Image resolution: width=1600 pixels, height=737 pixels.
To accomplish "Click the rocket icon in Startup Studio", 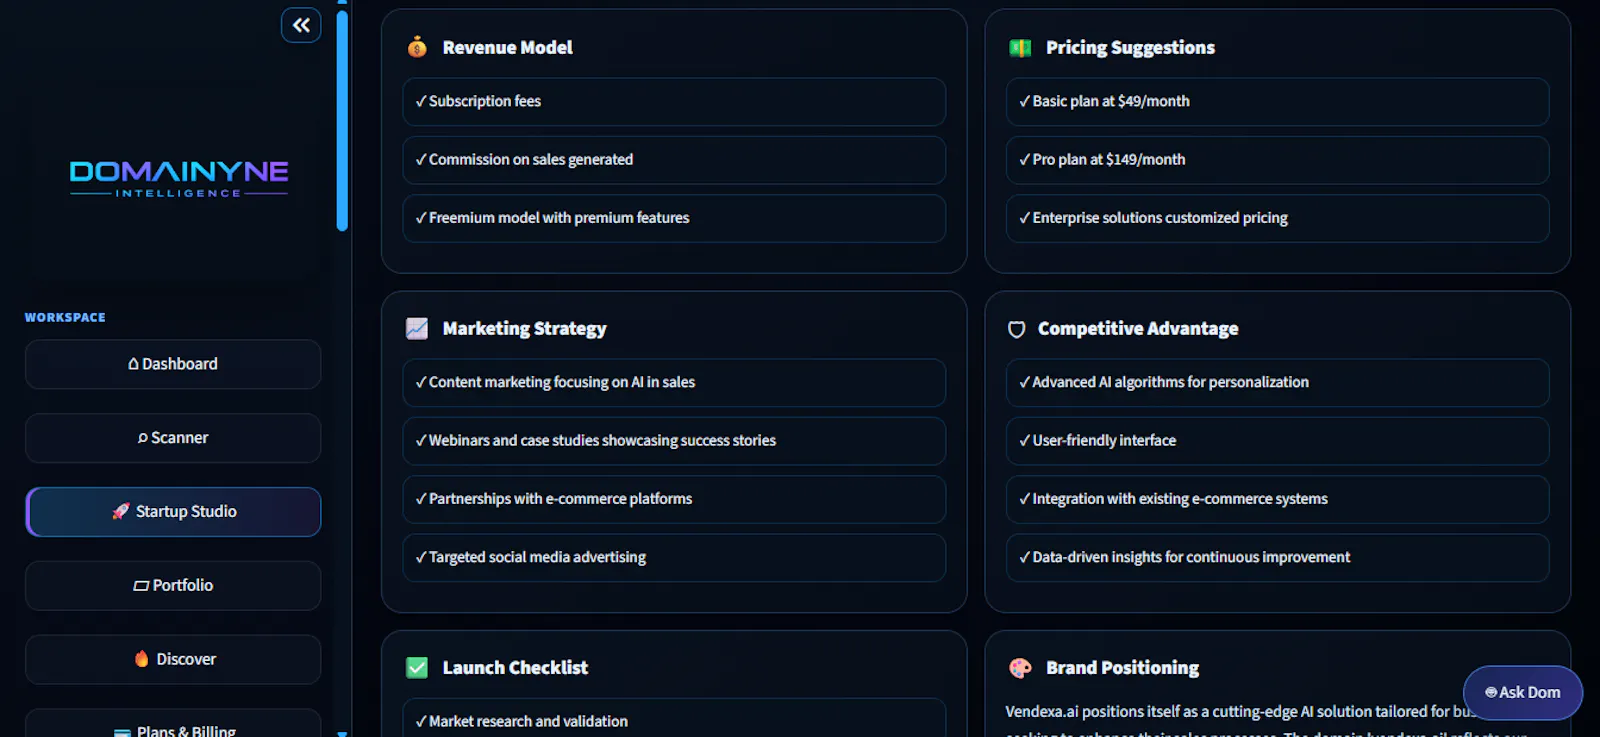I will pos(121,511).
